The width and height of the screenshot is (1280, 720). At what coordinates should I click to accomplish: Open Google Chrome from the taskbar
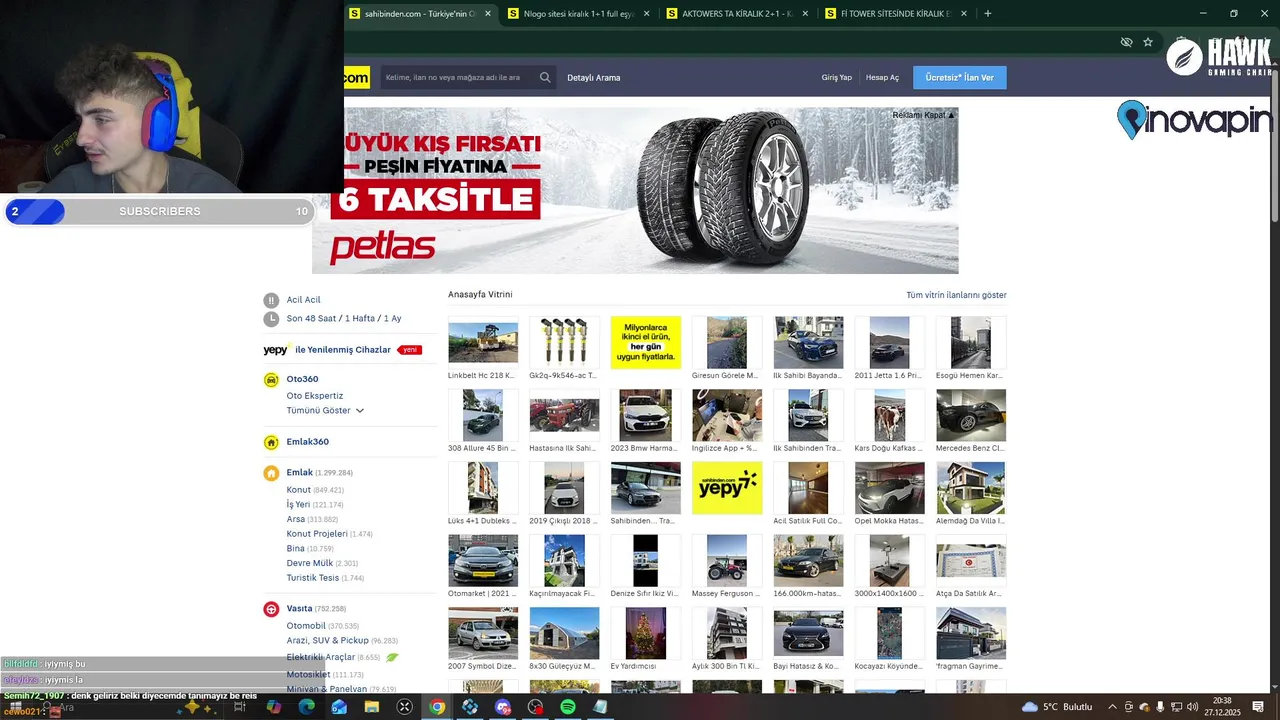coord(437,707)
